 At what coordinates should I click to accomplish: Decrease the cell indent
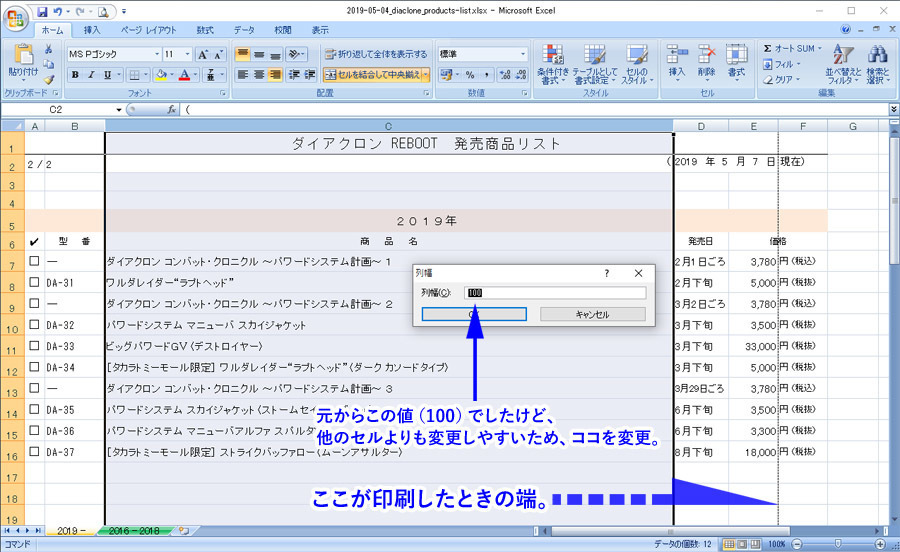(294, 75)
